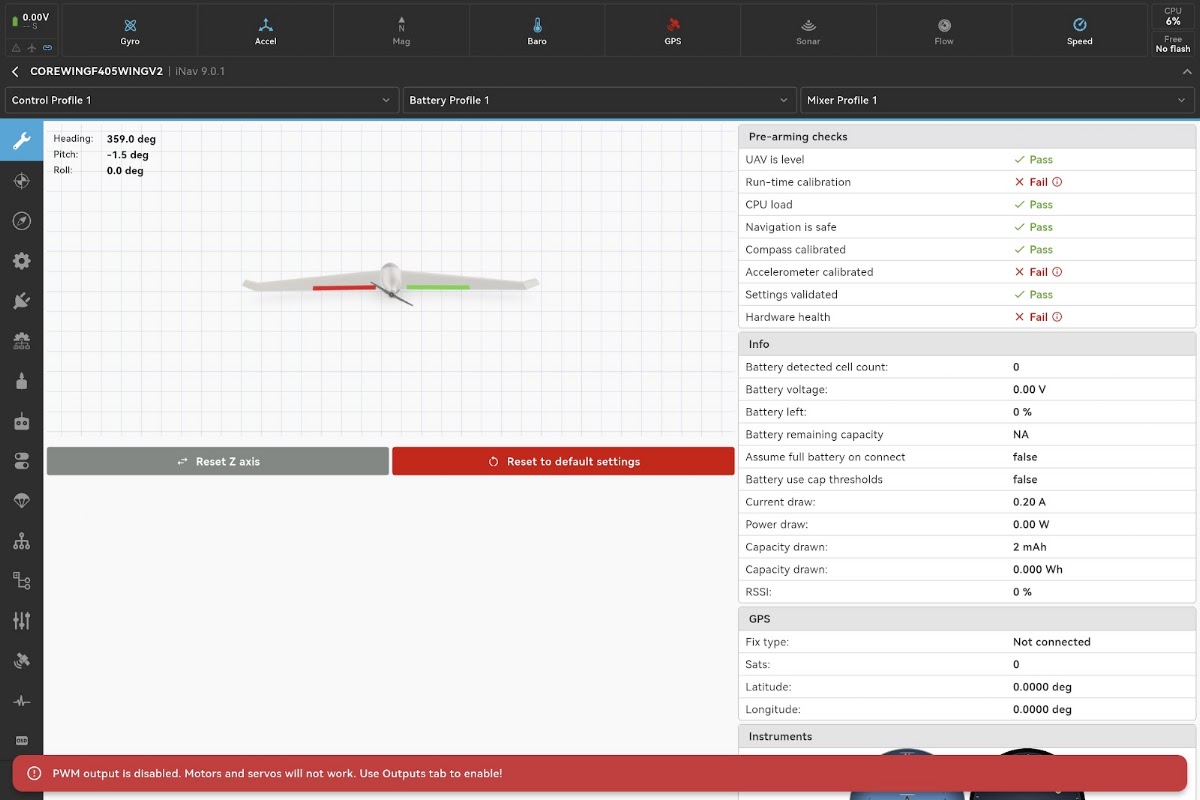
Task: Click the compass alignment icon in sidebar
Action: 21,221
